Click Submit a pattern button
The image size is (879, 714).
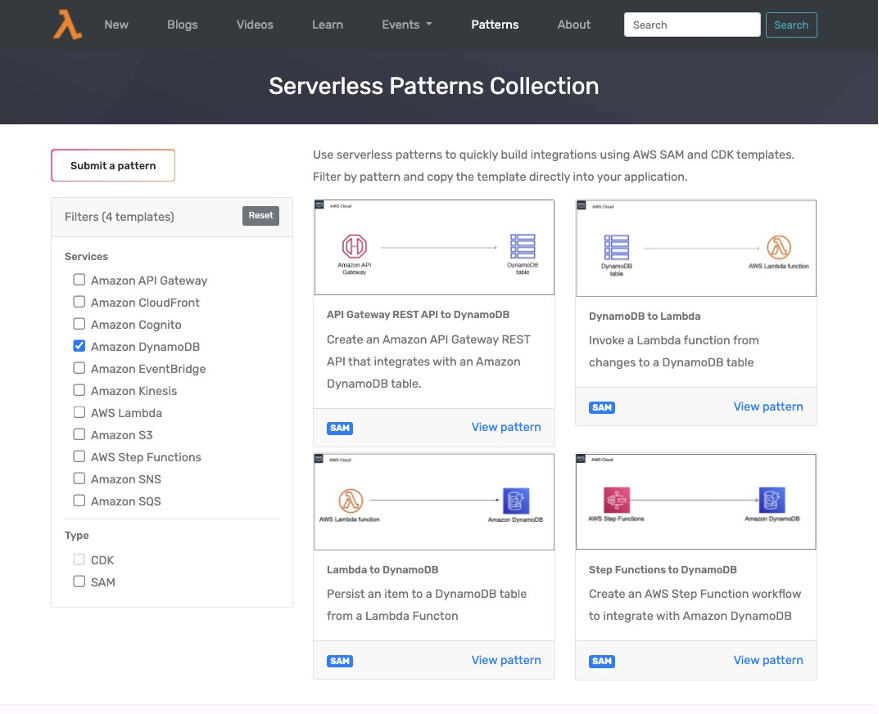[113, 165]
